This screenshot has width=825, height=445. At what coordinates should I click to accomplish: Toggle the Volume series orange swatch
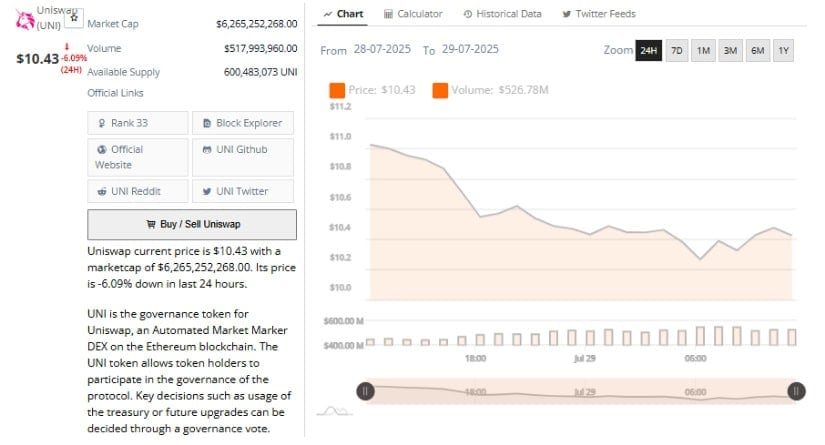[440, 90]
